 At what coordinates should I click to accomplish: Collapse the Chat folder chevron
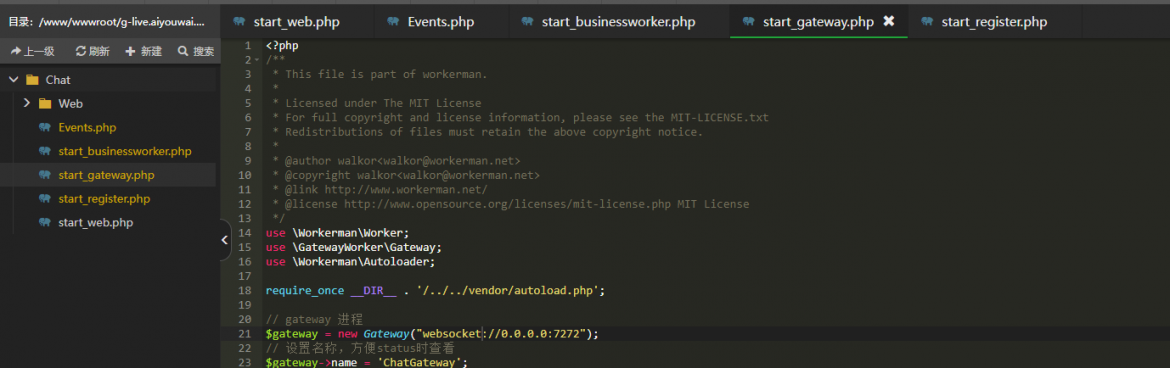click(13, 80)
